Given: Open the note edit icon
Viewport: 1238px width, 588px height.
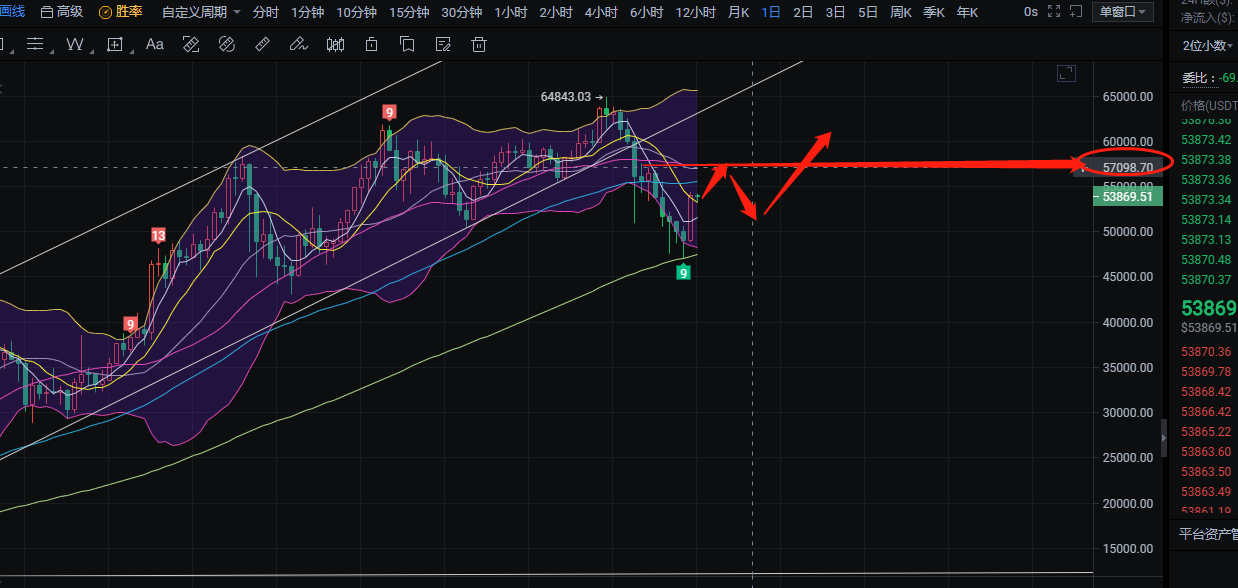Looking at the screenshot, I should tap(443, 45).
